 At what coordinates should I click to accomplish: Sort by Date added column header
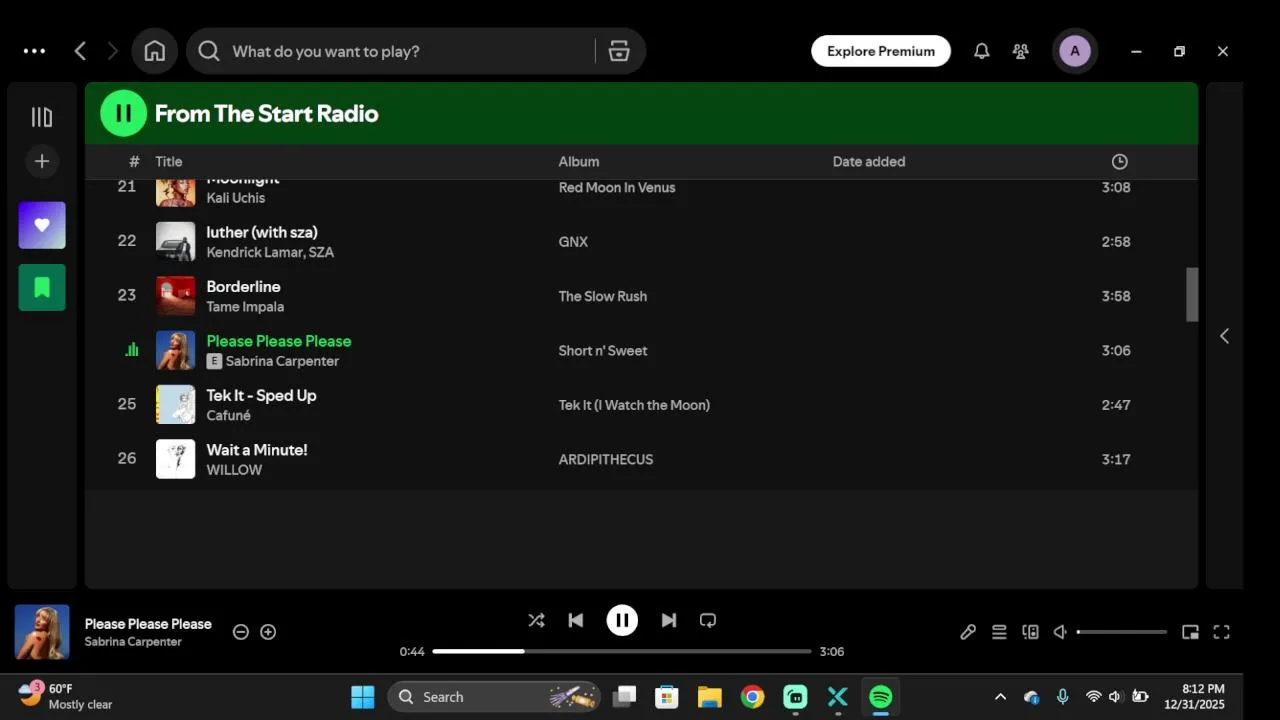coord(869,161)
